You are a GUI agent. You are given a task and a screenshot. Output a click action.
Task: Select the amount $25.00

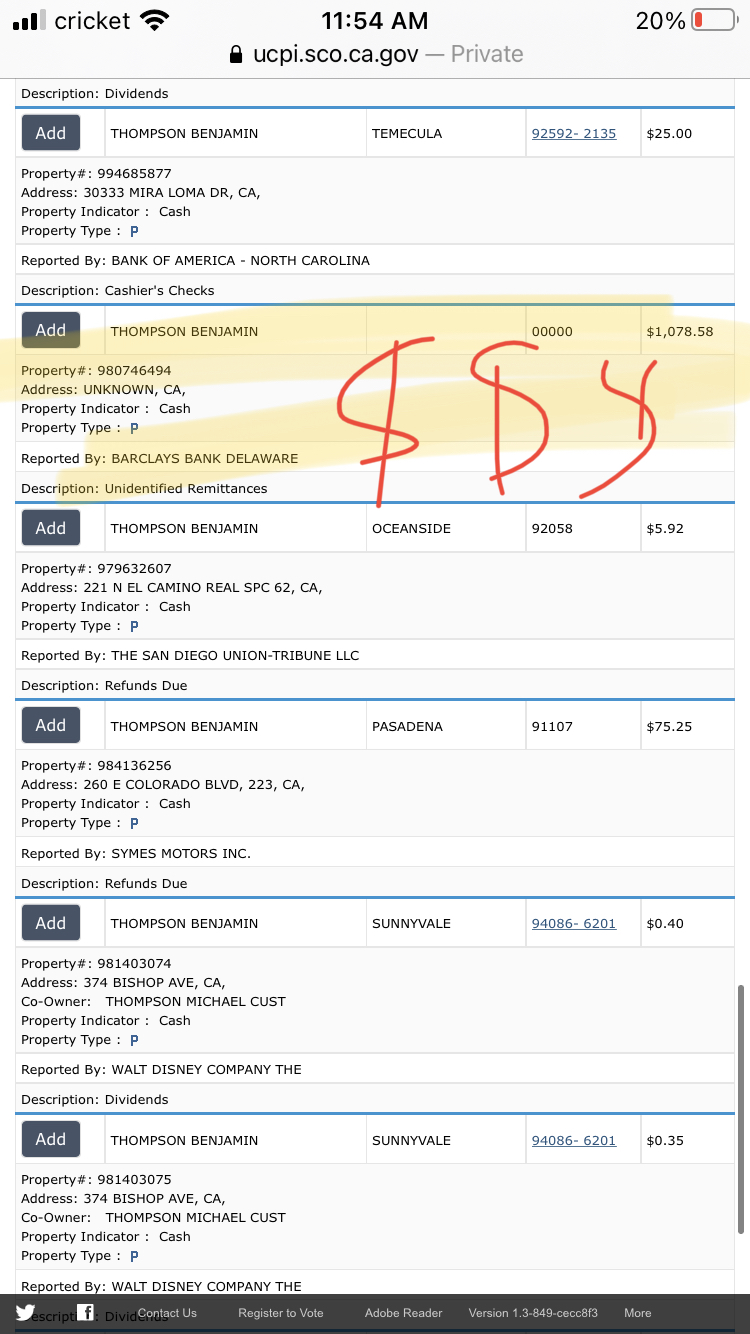pos(669,133)
